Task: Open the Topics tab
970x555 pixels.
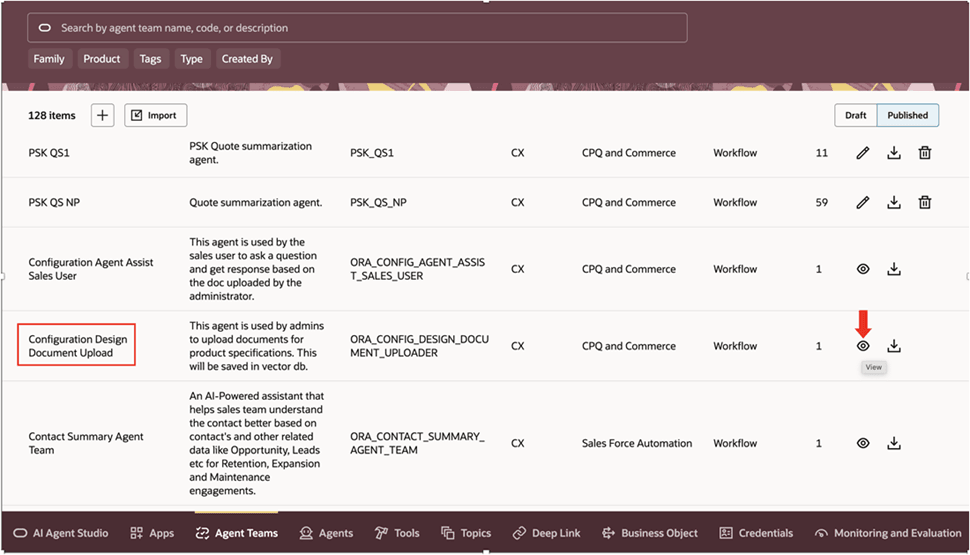Action: pyautogui.click(x=466, y=533)
